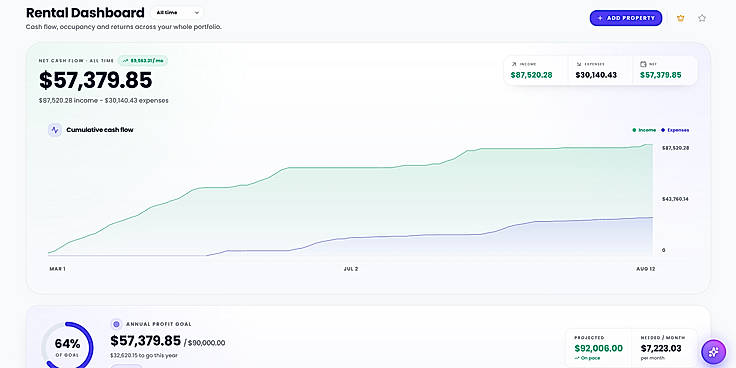Click the $87,520.28 income stat value
Screen dimensions: 736x368
[x=531, y=75]
